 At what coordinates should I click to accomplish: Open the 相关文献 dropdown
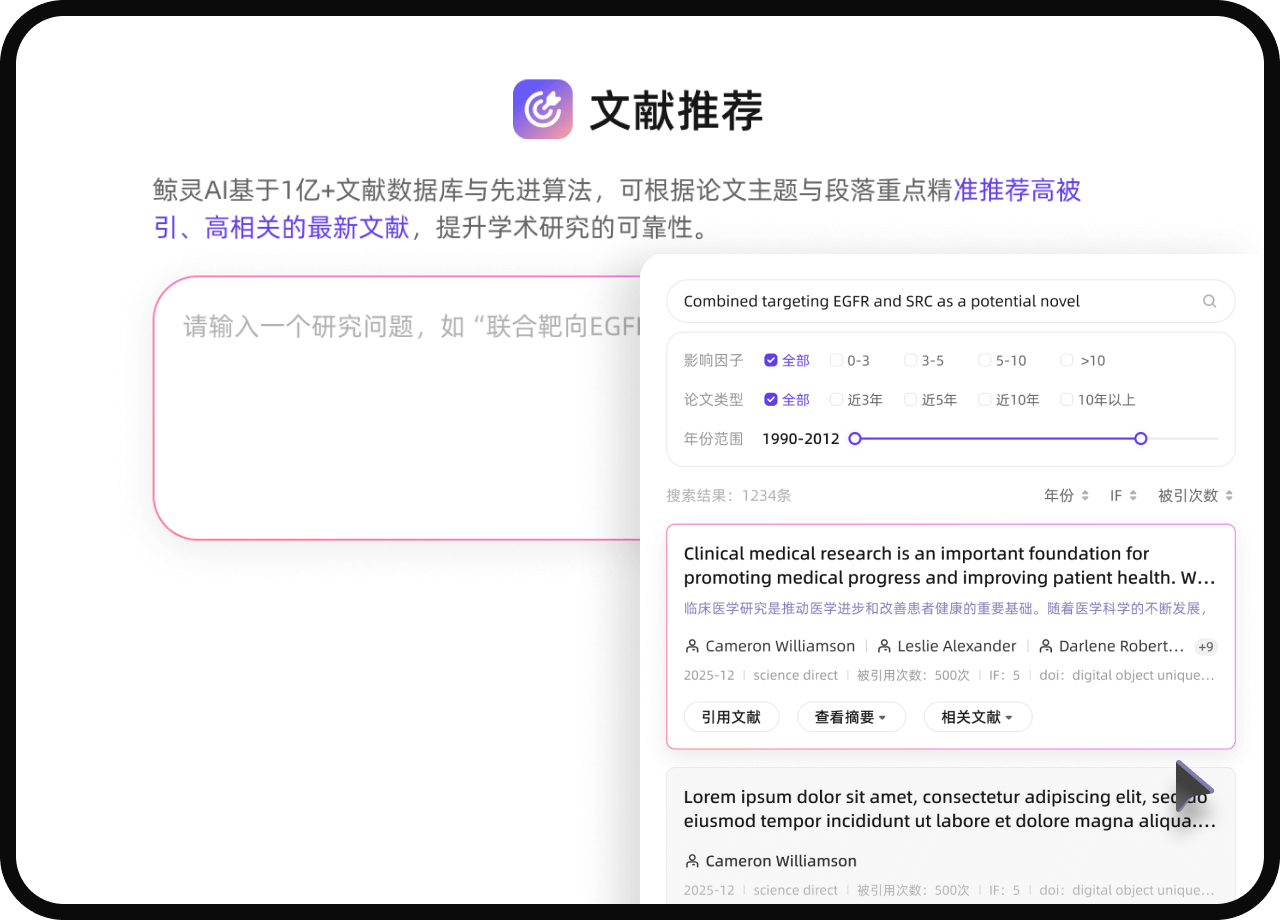click(x=977, y=717)
